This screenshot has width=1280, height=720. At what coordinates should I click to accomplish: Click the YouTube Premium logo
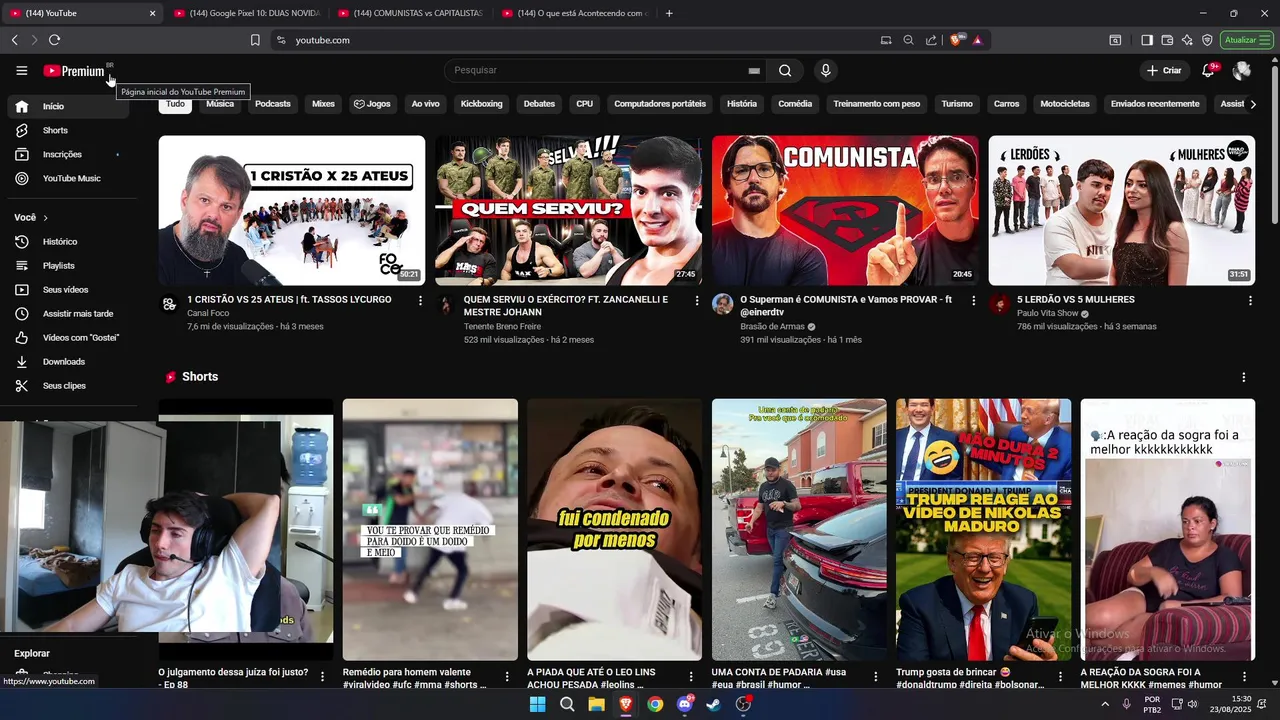(74, 71)
